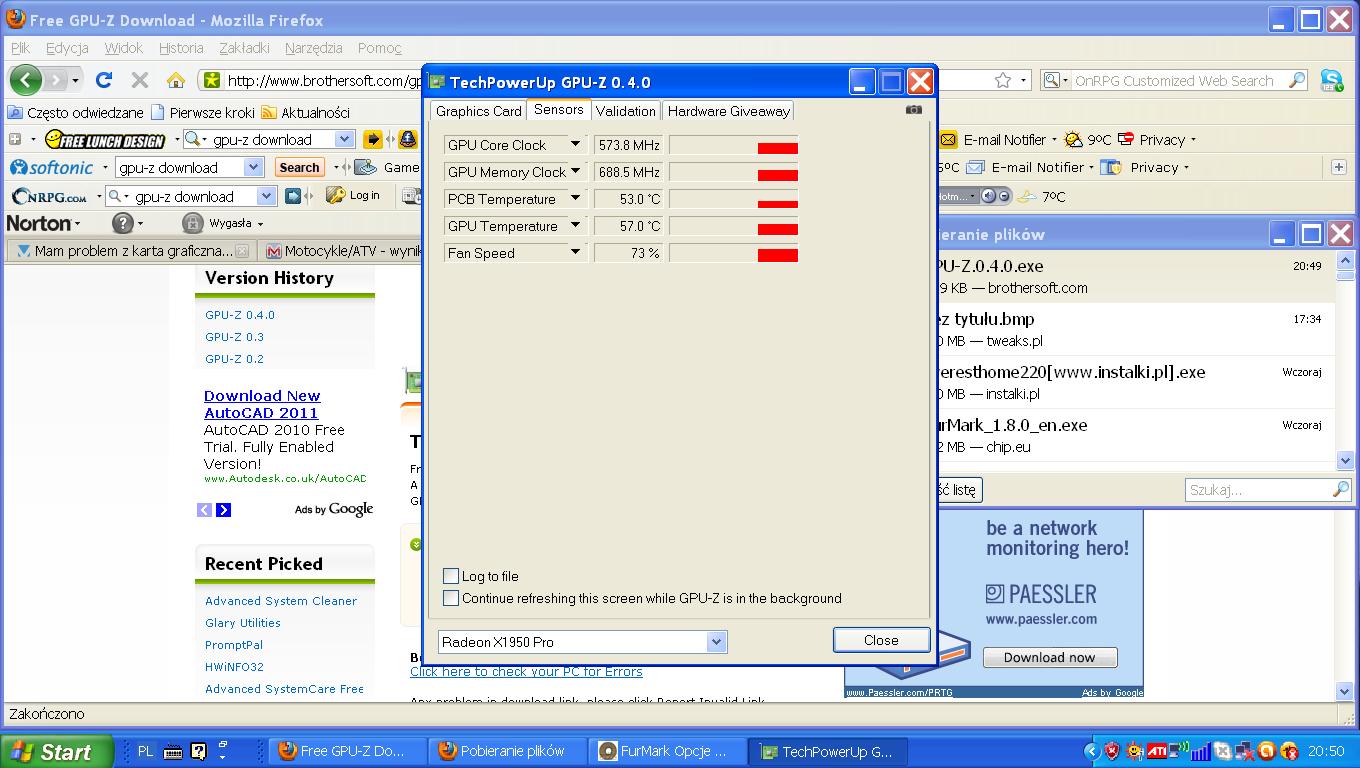Image resolution: width=1360 pixels, height=768 pixels.
Task: Click Norton help question mark icon
Action: [x=122, y=223]
